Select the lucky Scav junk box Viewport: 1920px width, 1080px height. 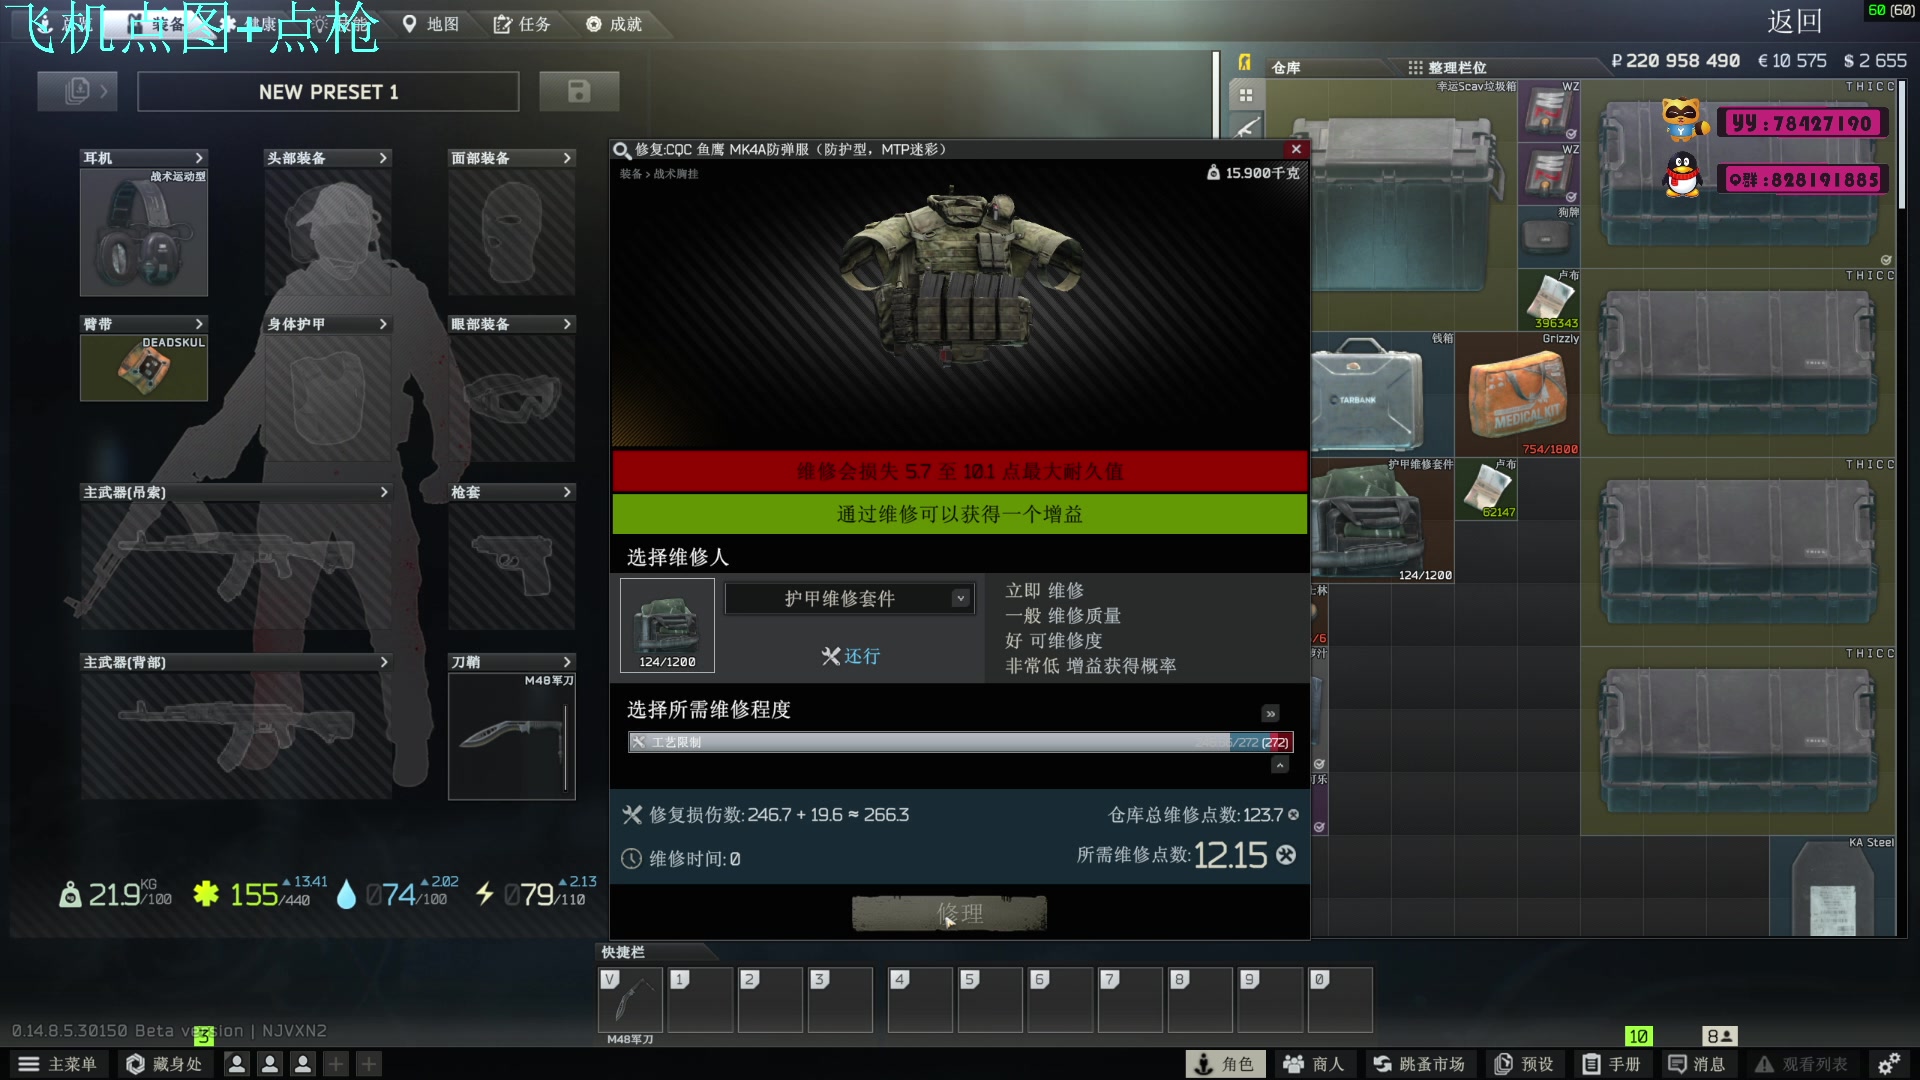[1415, 205]
